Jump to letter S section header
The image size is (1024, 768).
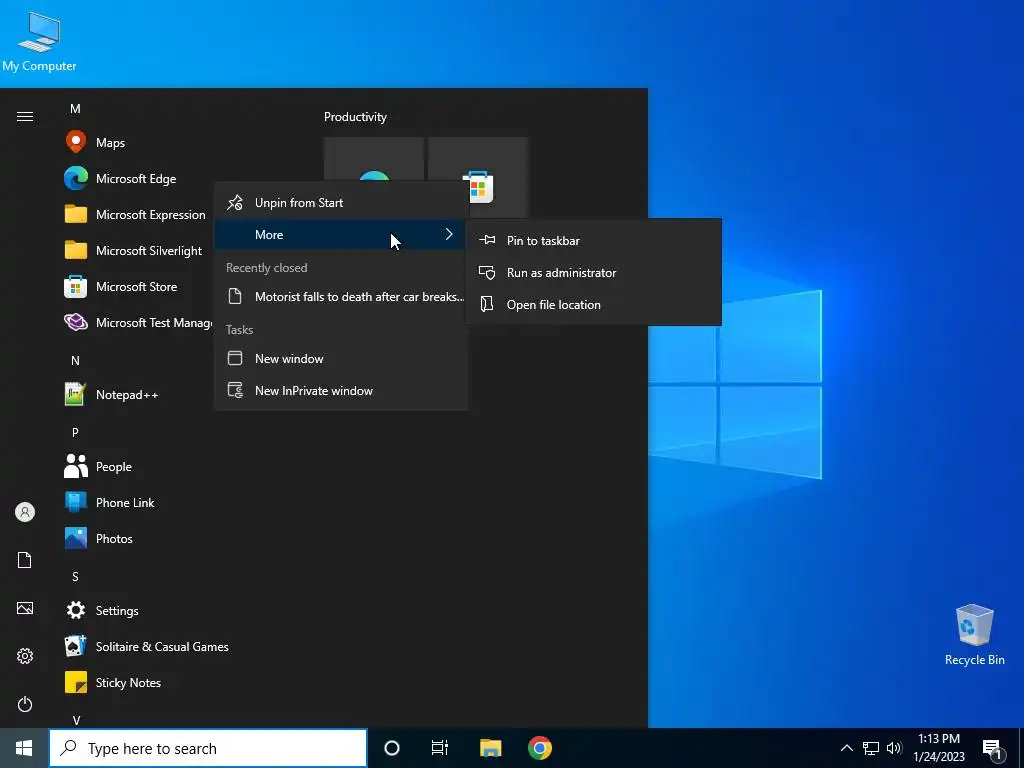[75, 577]
